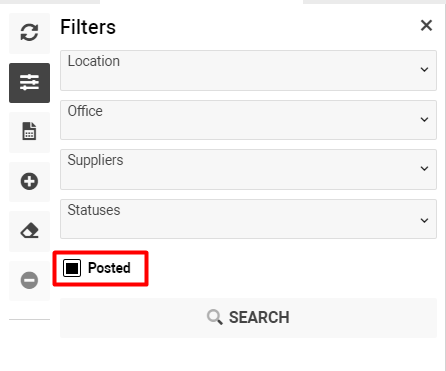This screenshot has height=371, width=446.
Task: Expand the Location dropdown chevron
Action: (x=424, y=70)
